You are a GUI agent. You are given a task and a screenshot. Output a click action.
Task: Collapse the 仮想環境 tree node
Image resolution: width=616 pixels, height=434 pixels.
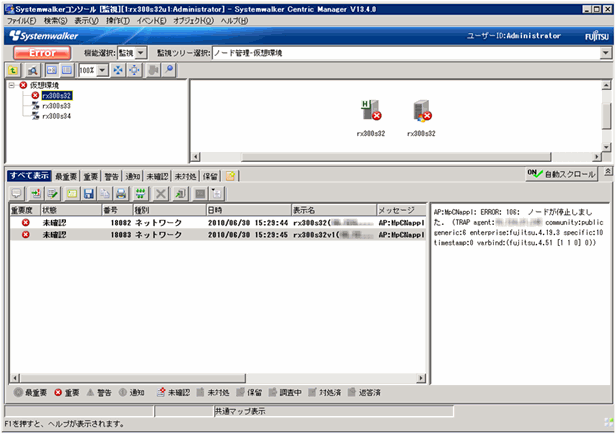tap(12, 85)
